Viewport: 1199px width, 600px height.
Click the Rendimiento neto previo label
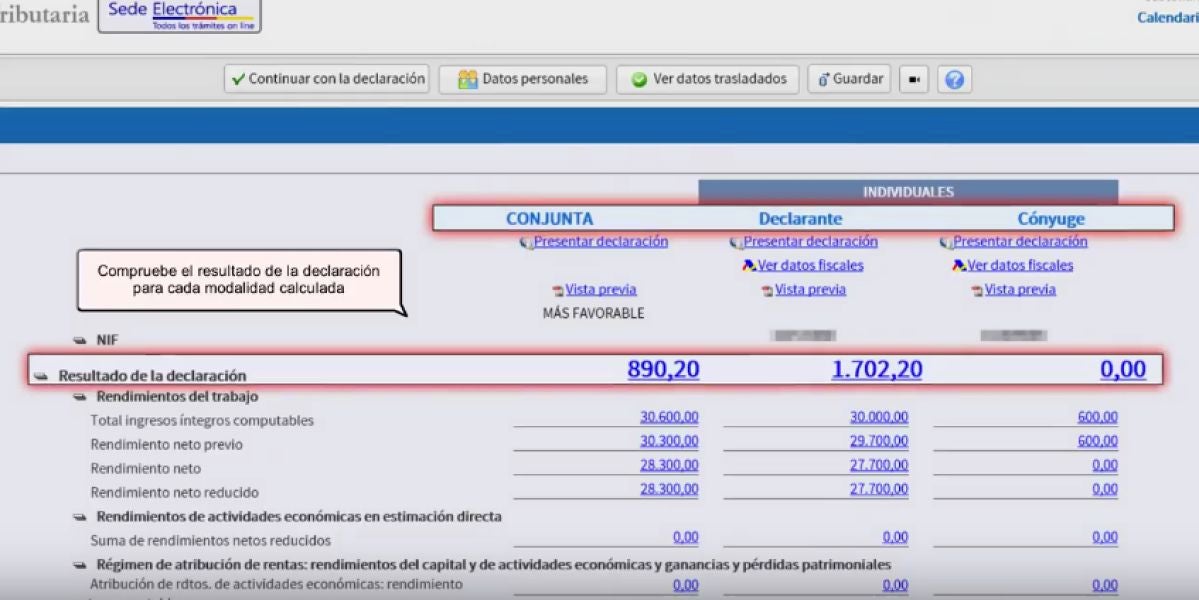(x=166, y=445)
